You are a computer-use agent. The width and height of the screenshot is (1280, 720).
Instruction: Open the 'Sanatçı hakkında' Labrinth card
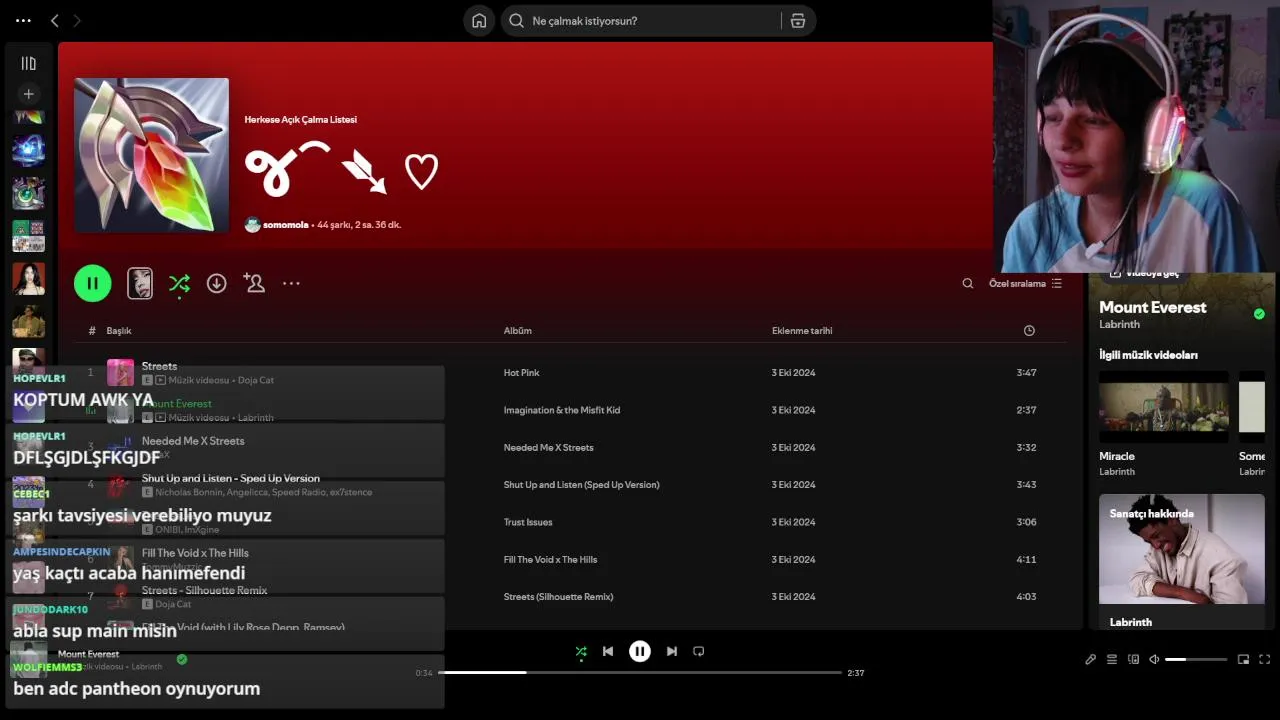(x=1181, y=564)
